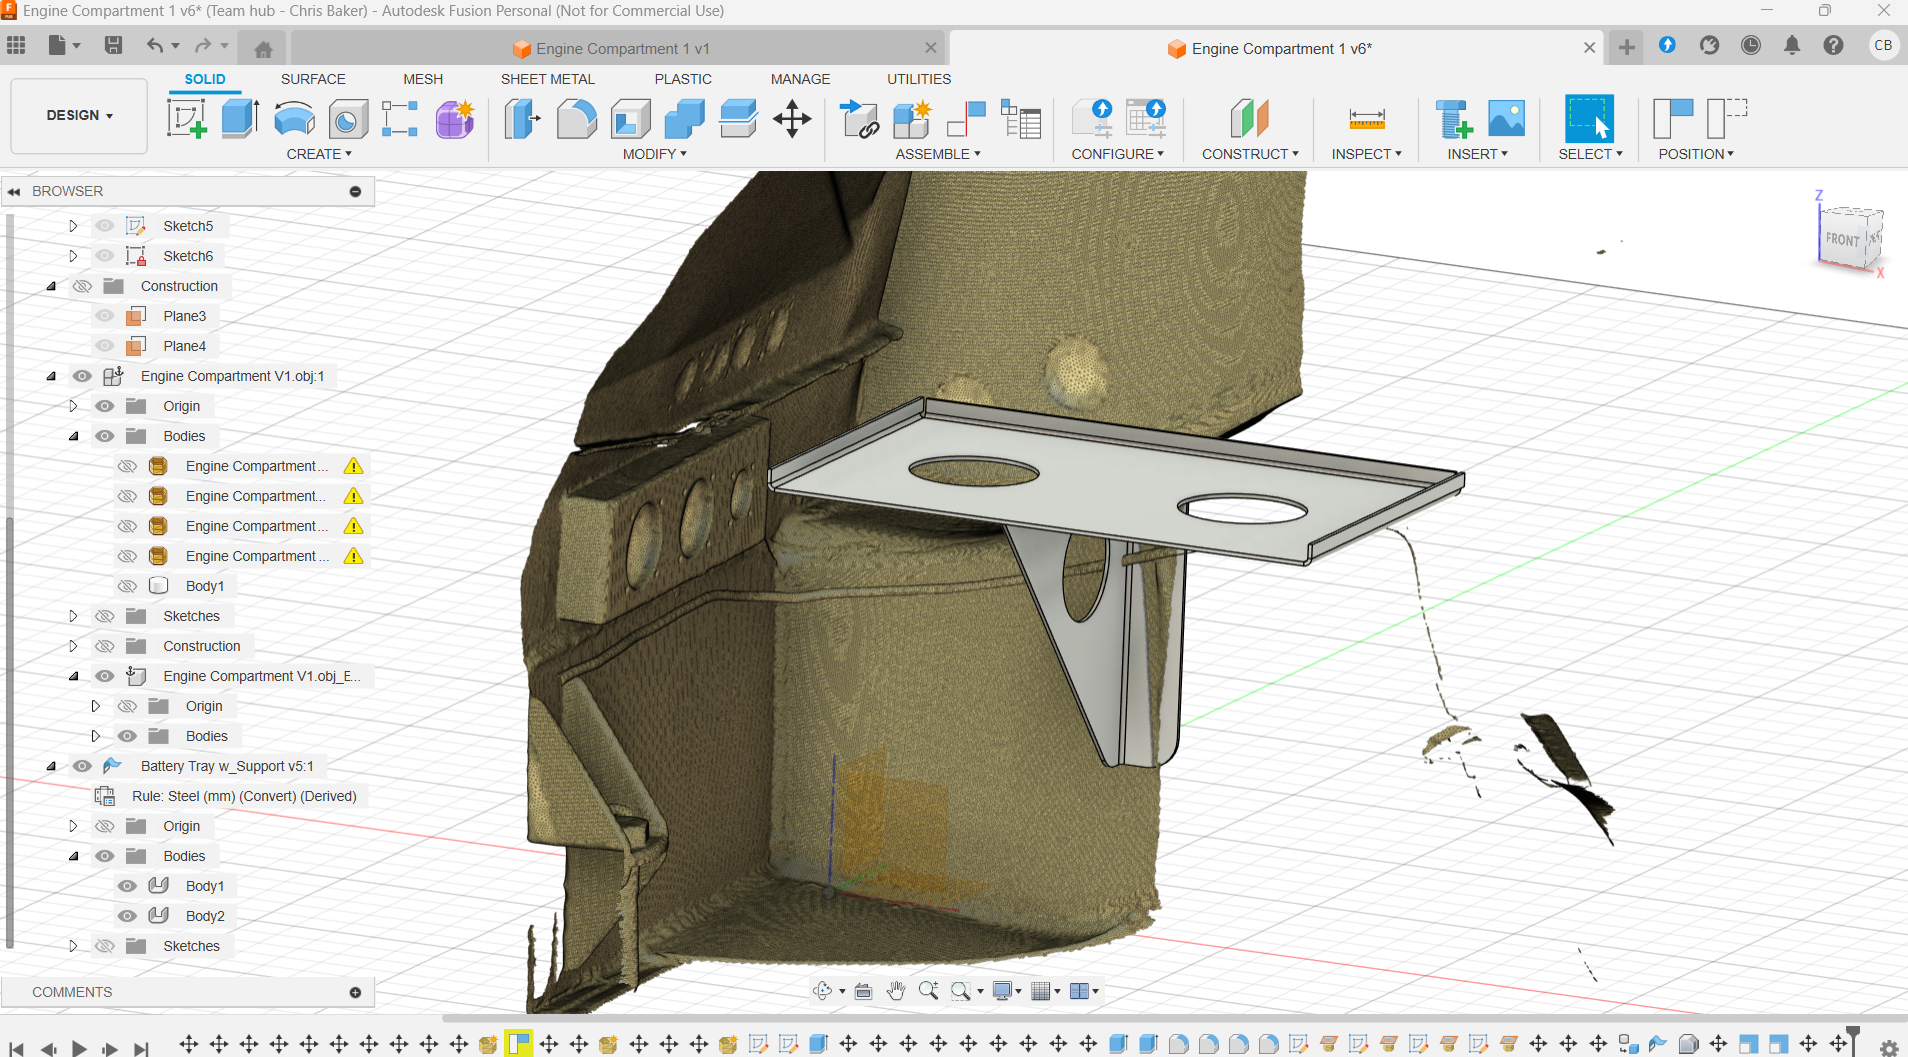Click the Save icon
The width and height of the screenshot is (1908, 1057).
click(113, 46)
